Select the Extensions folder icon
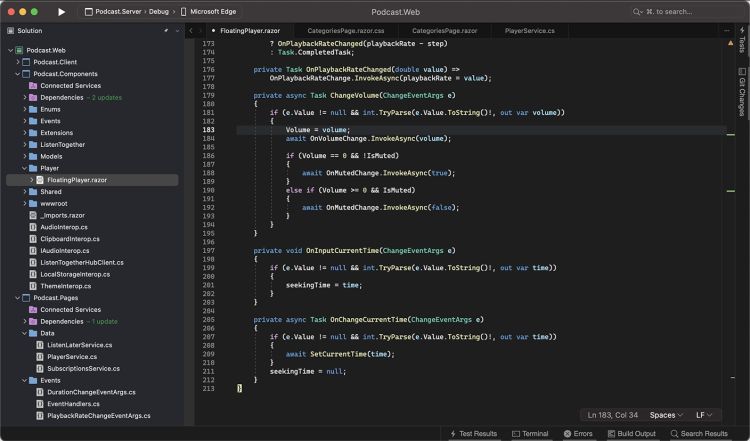Screen dimensions: 750x441 33,132
